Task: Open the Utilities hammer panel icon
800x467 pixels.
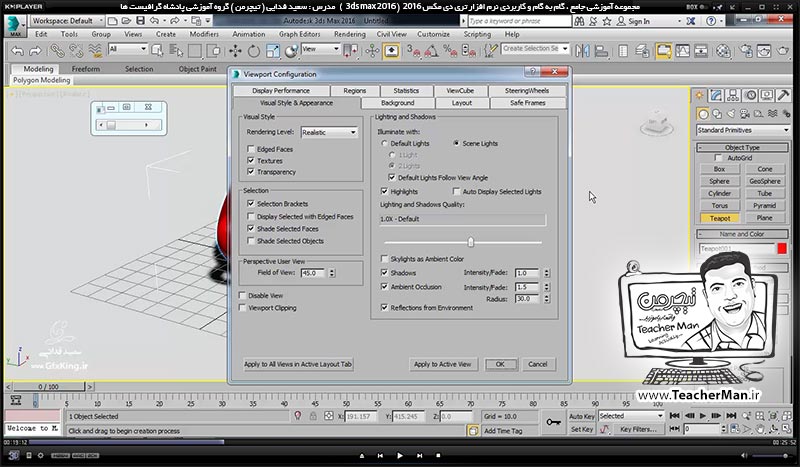Action: 783,95
